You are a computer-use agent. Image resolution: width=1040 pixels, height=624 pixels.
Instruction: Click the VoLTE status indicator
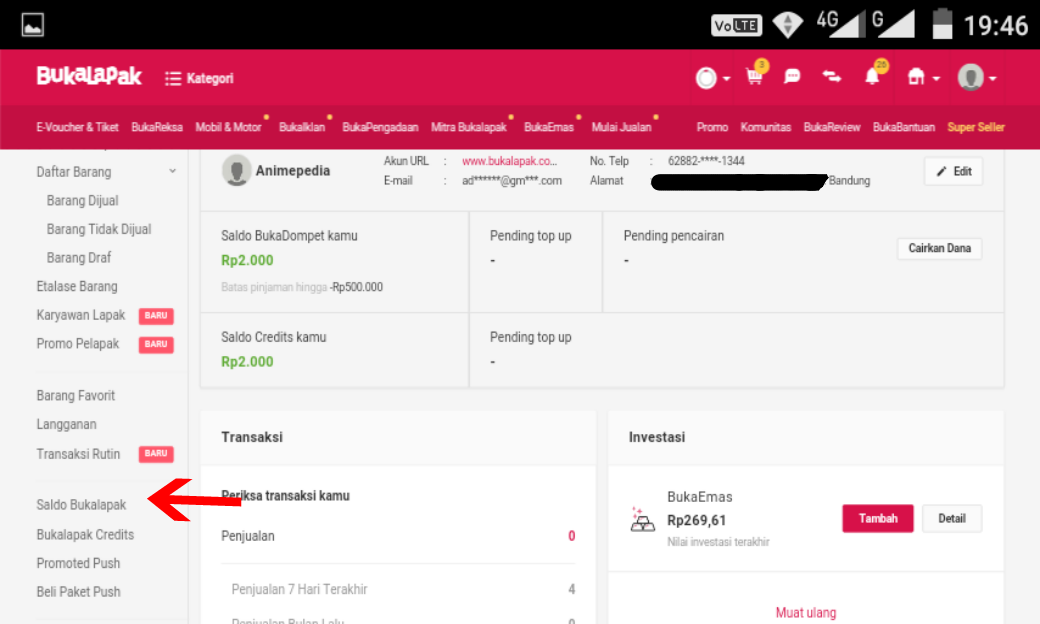(736, 25)
